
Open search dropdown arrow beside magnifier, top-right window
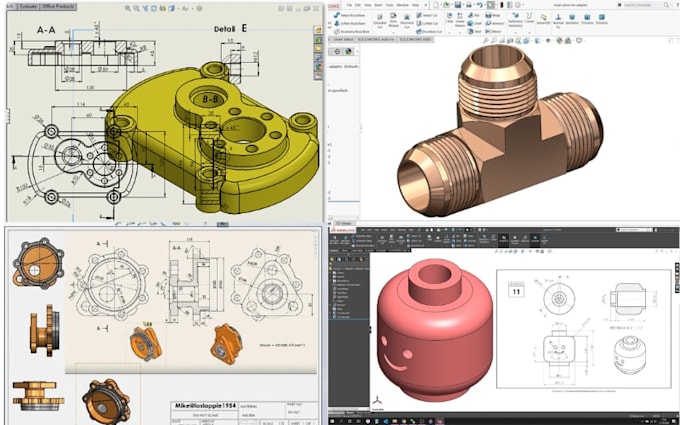(671, 5)
